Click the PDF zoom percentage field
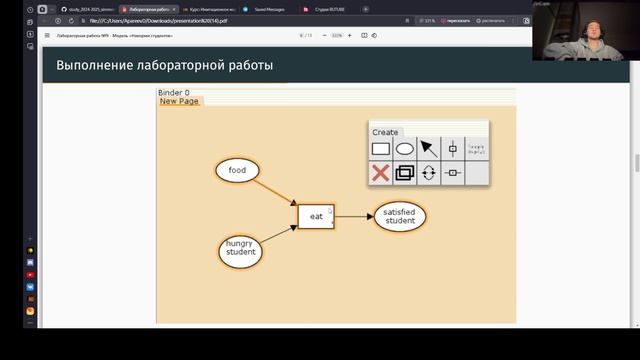 point(337,36)
